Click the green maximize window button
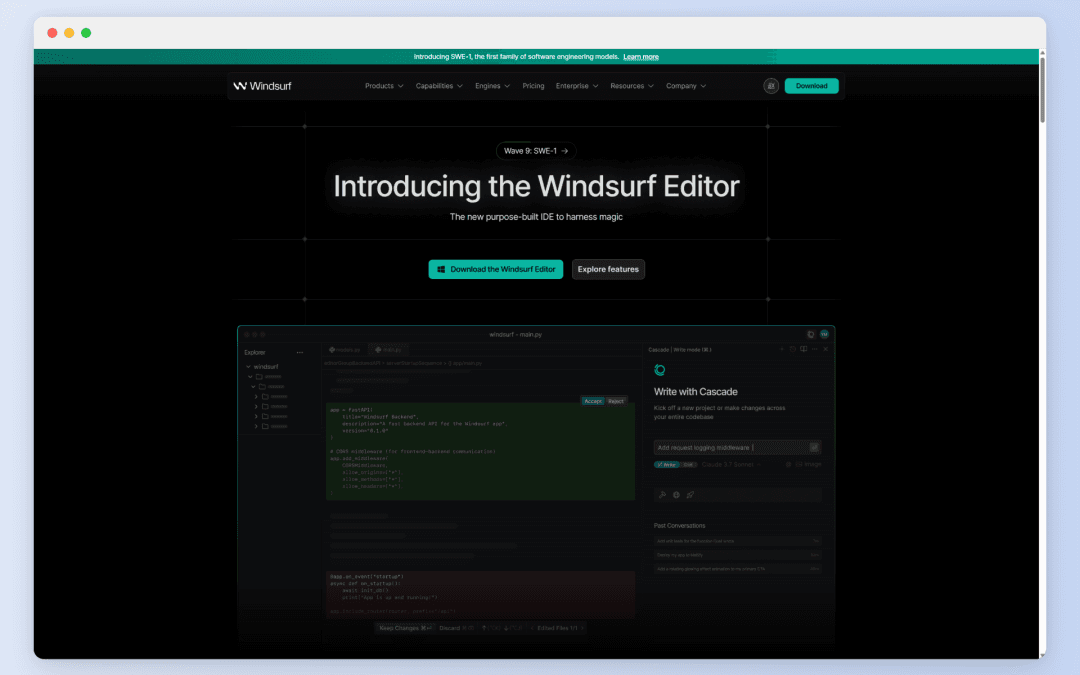The image size is (1080, 675). [86, 33]
